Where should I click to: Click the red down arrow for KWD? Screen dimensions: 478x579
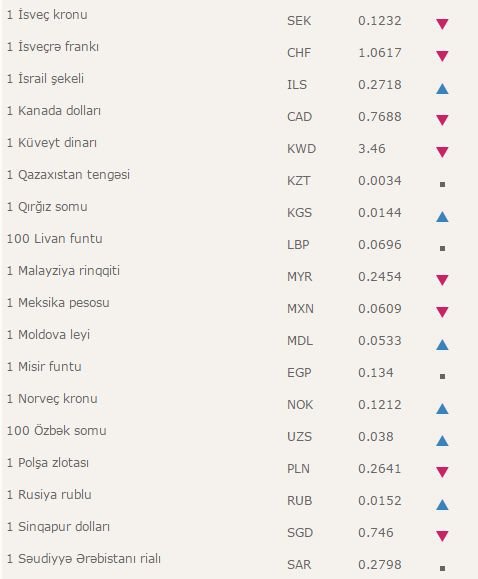pyautogui.click(x=442, y=152)
